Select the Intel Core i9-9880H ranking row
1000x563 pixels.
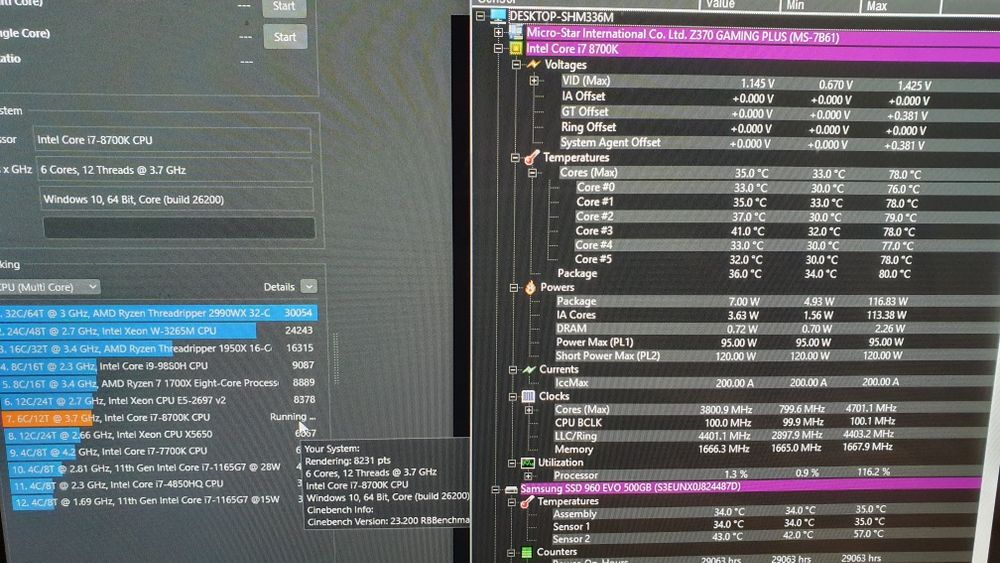pos(158,365)
